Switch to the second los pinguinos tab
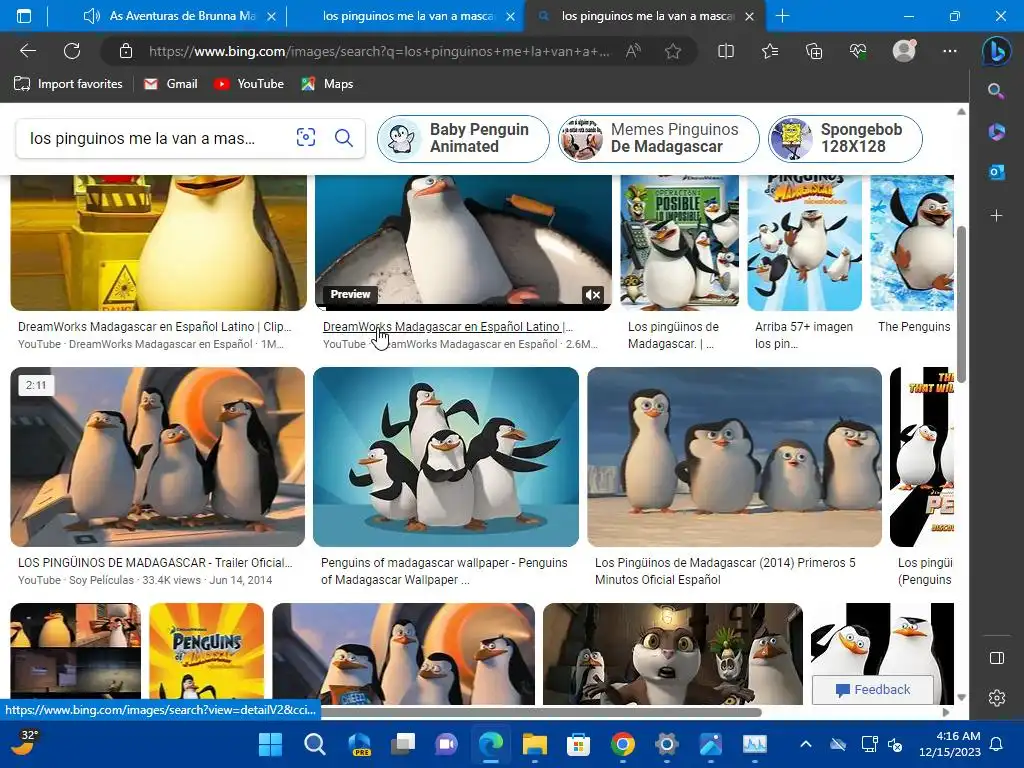 coord(408,16)
